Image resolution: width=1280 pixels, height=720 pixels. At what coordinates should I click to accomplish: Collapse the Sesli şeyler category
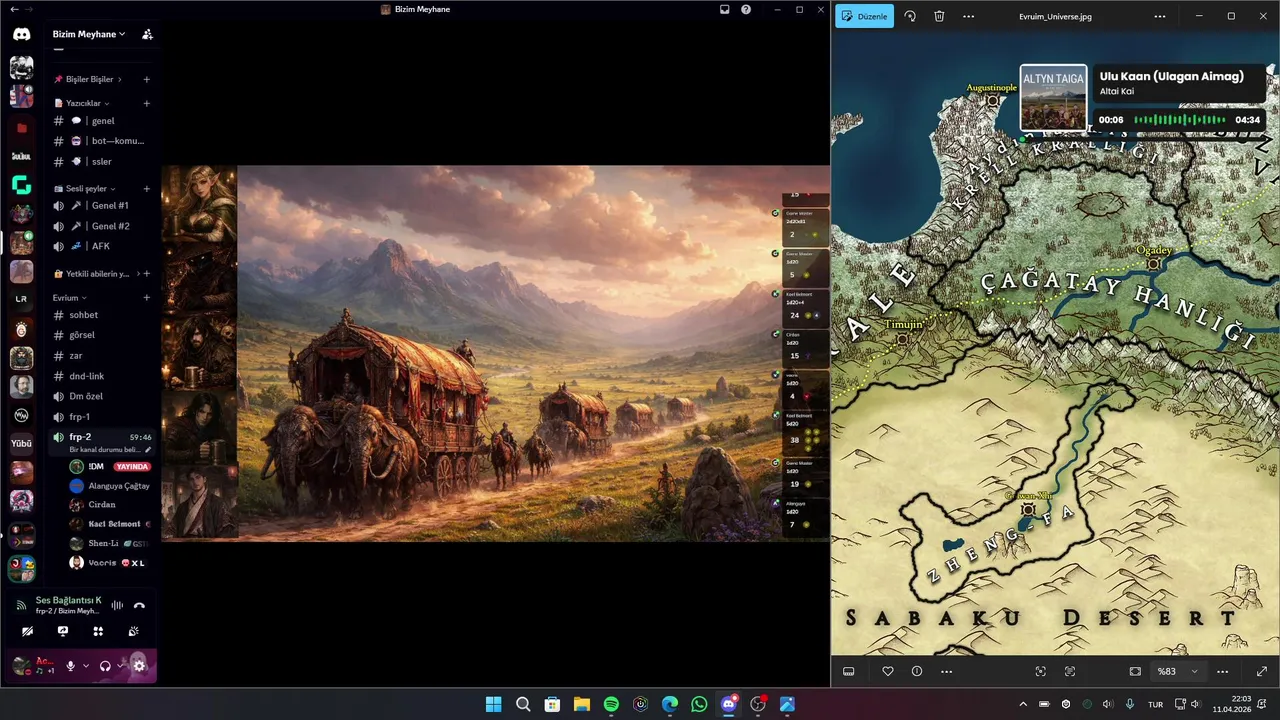coord(85,188)
